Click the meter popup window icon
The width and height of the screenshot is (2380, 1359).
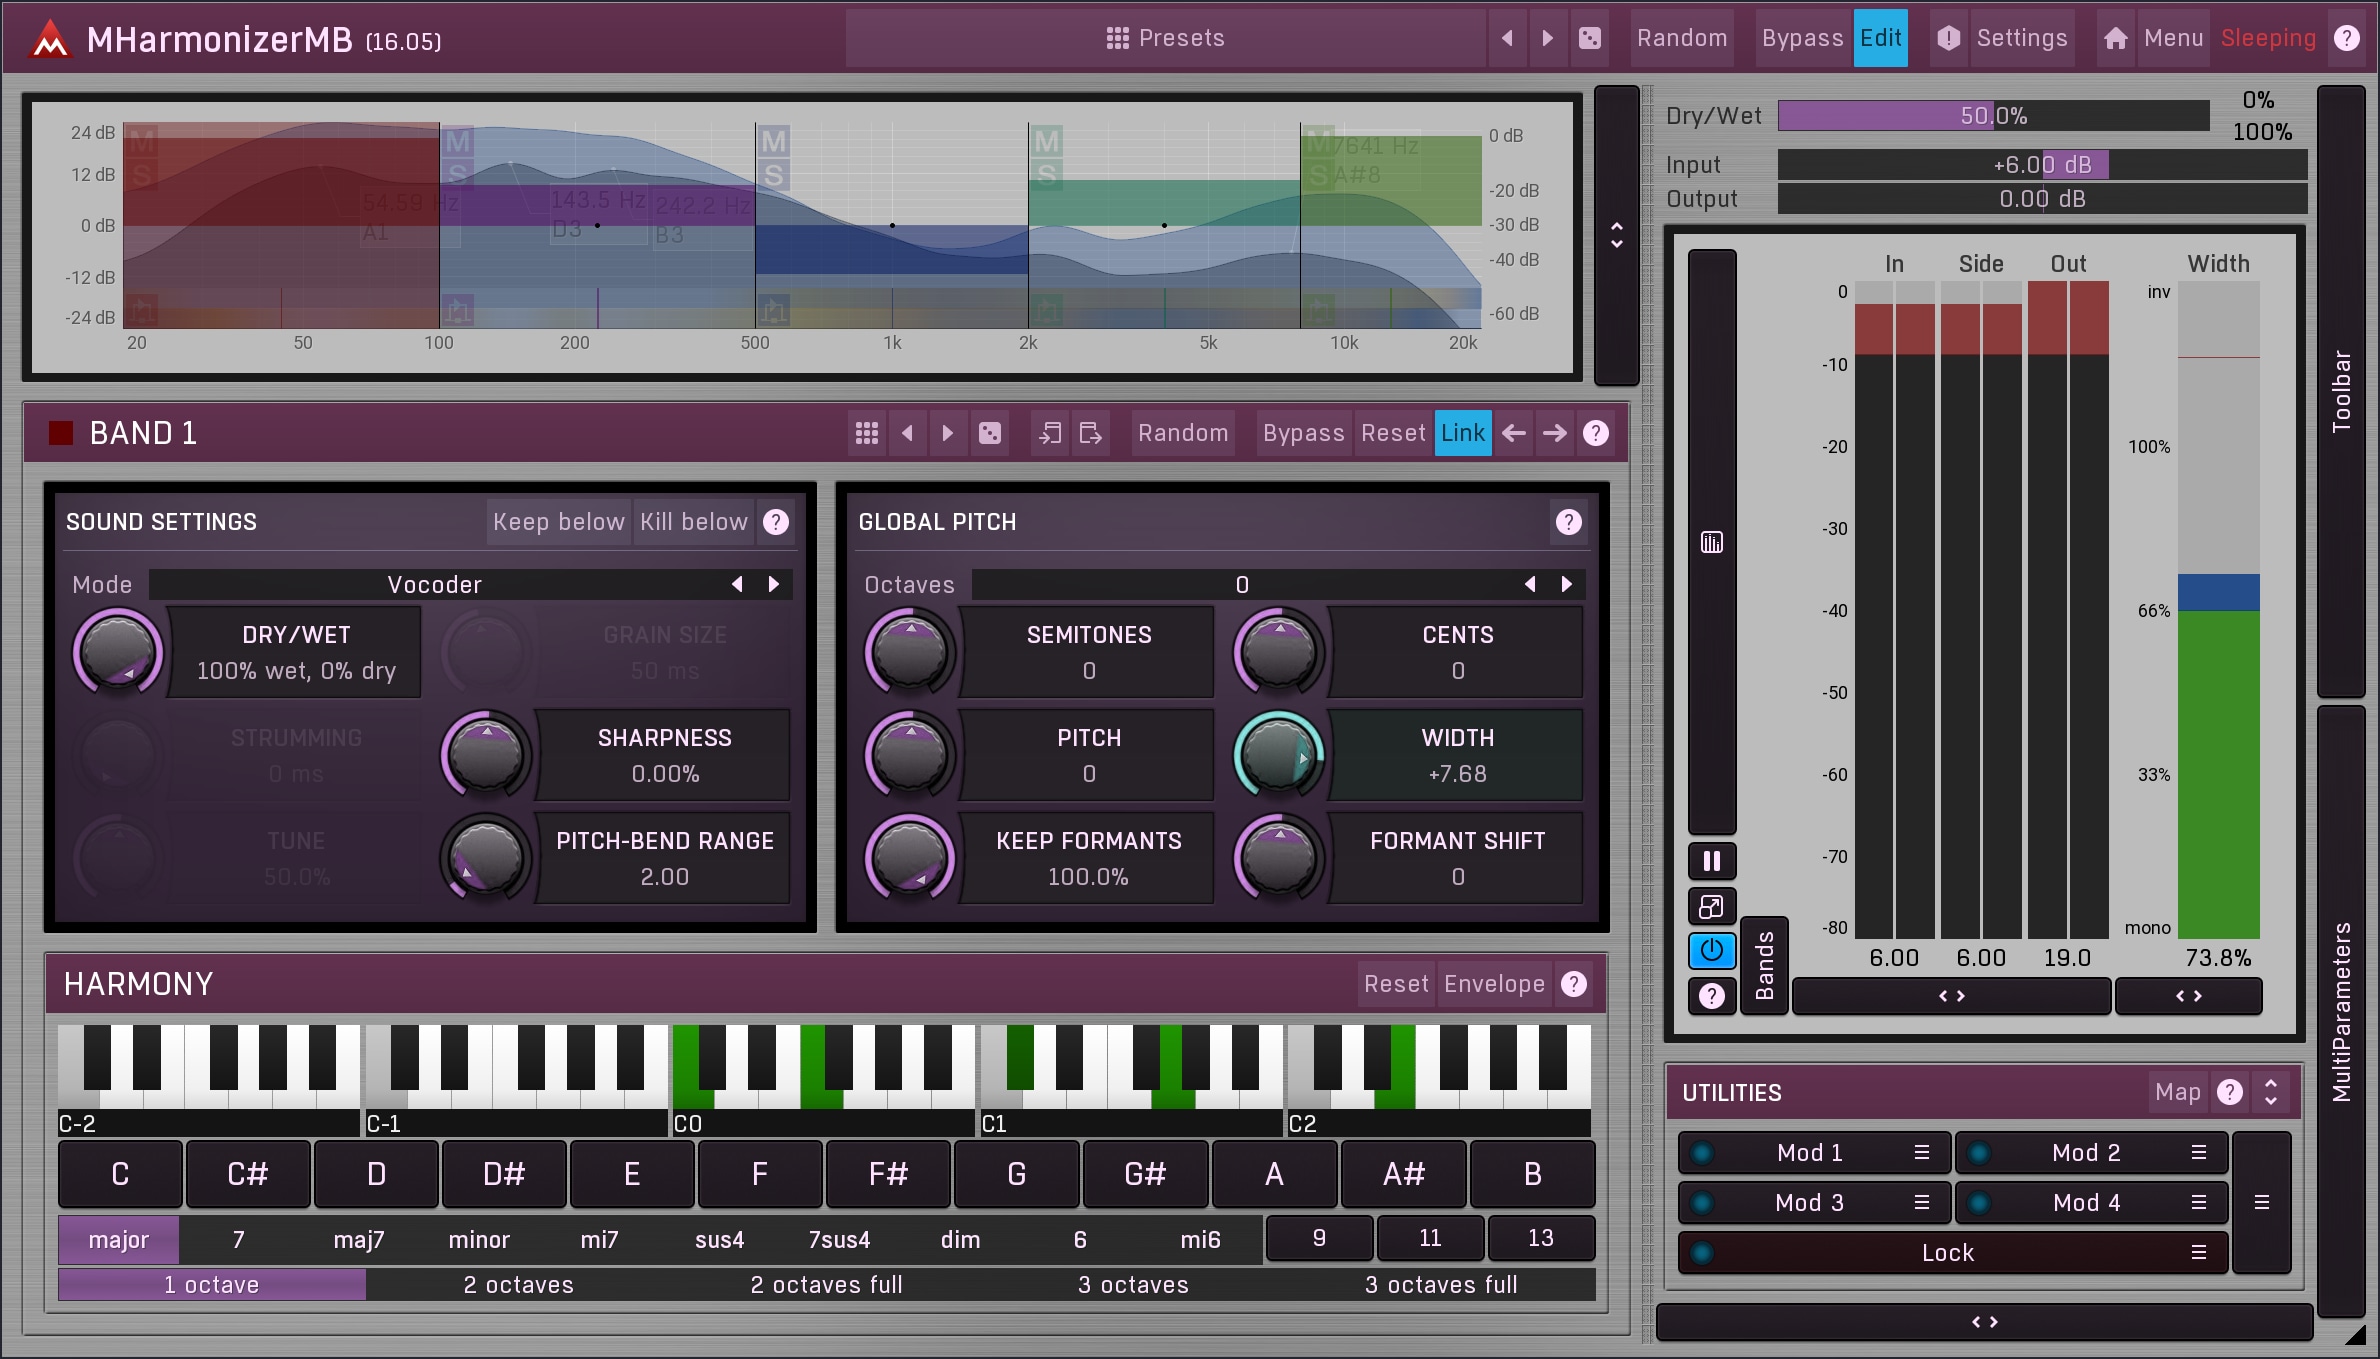[1712, 907]
